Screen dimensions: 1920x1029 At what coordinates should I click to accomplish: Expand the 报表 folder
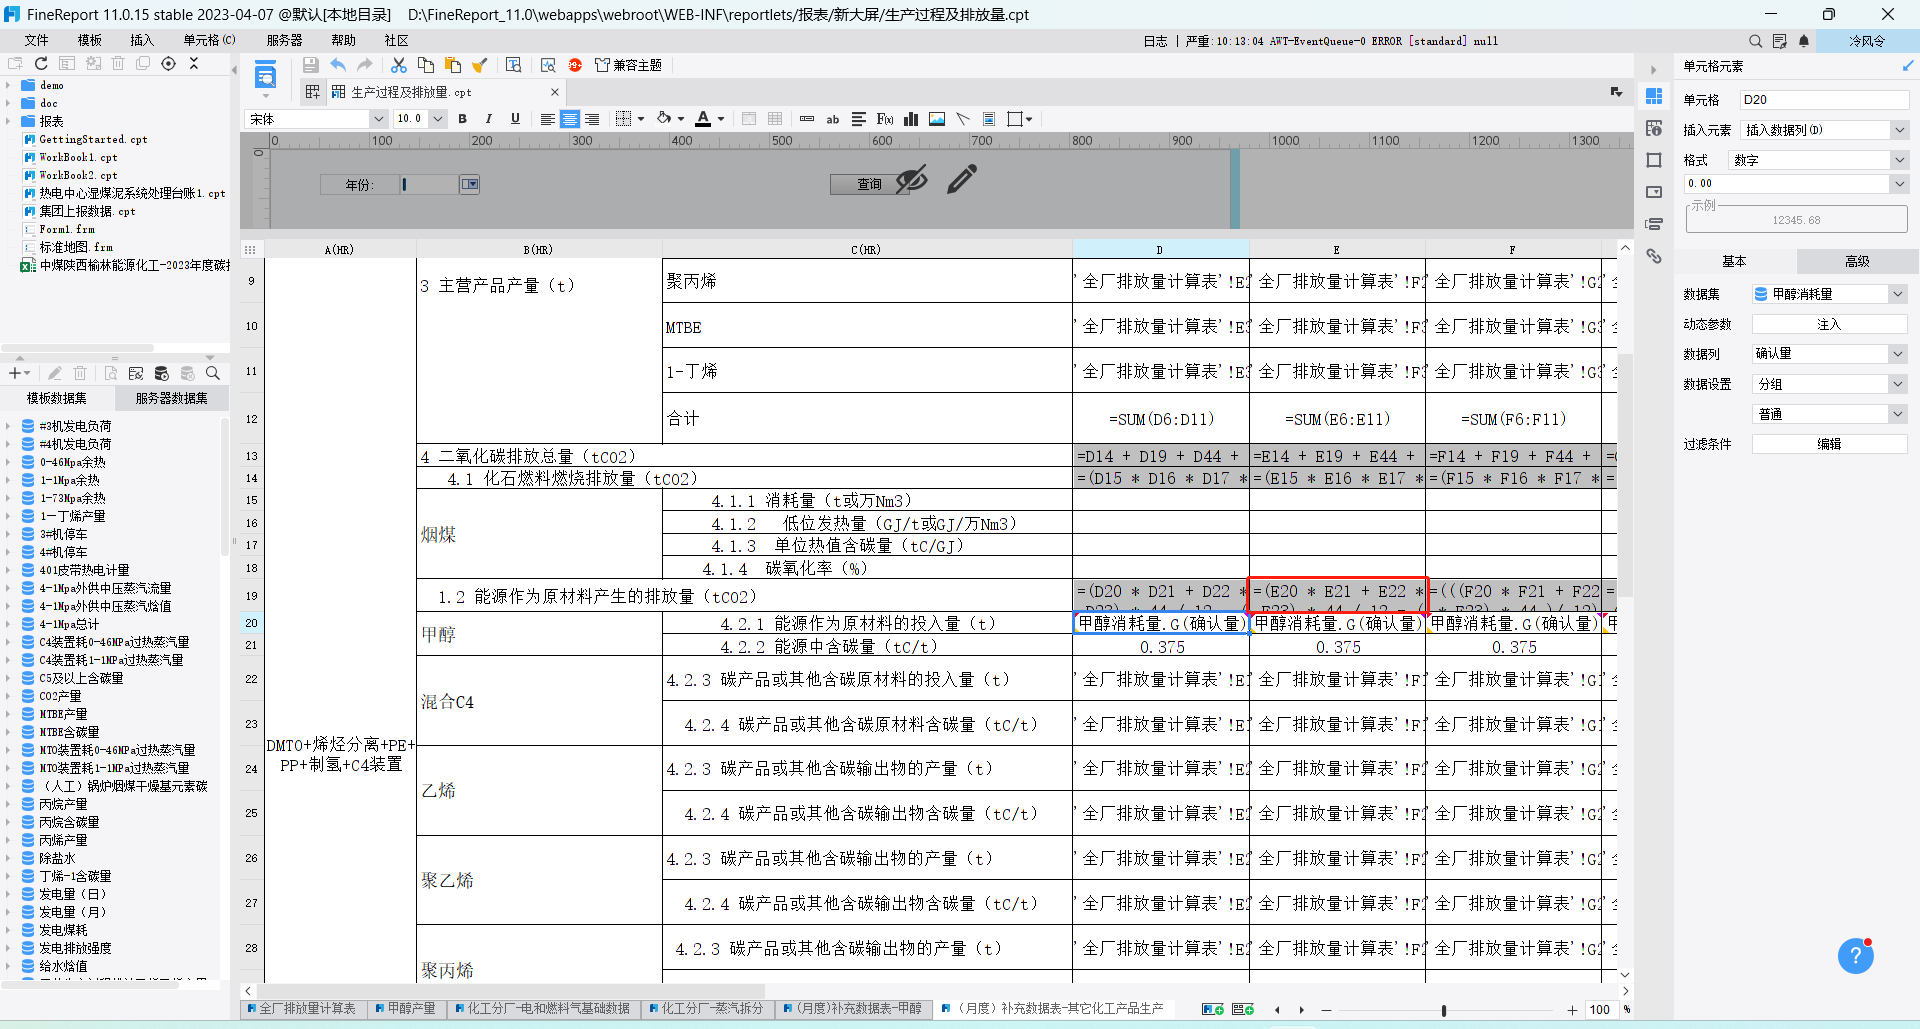8,122
